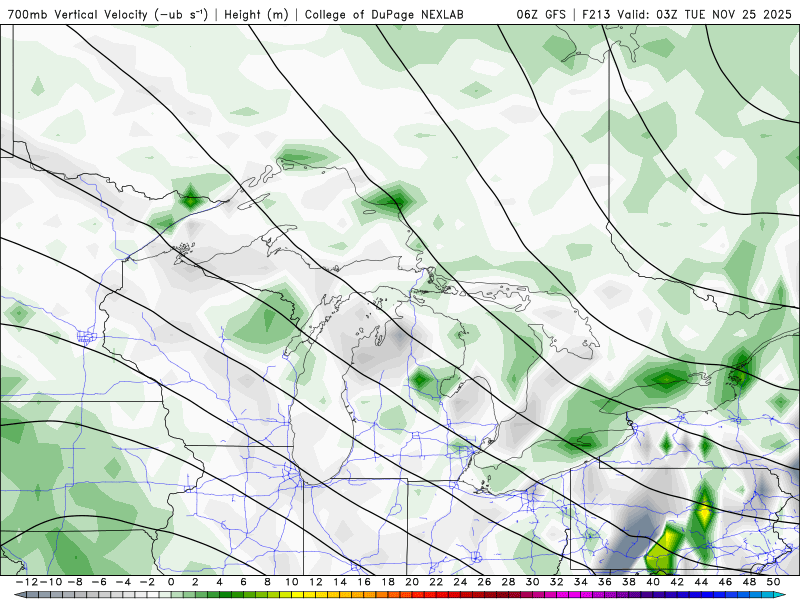Click the '34' colorbar scale label
The image size is (800, 600).
coord(581,582)
